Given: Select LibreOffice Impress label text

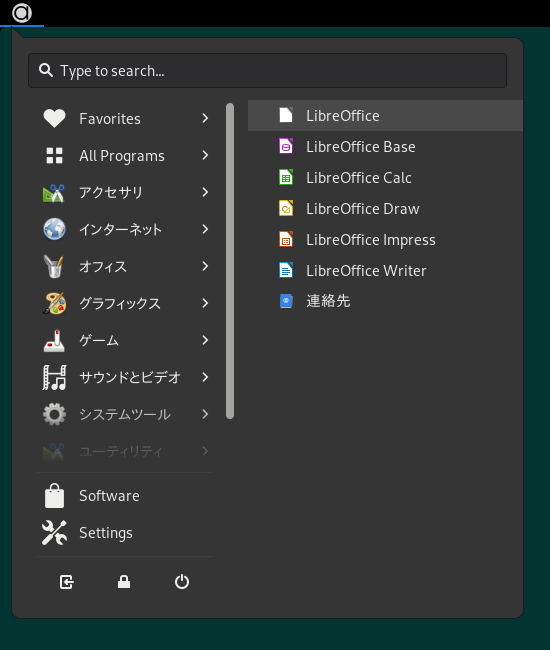Looking at the screenshot, I should point(371,240).
